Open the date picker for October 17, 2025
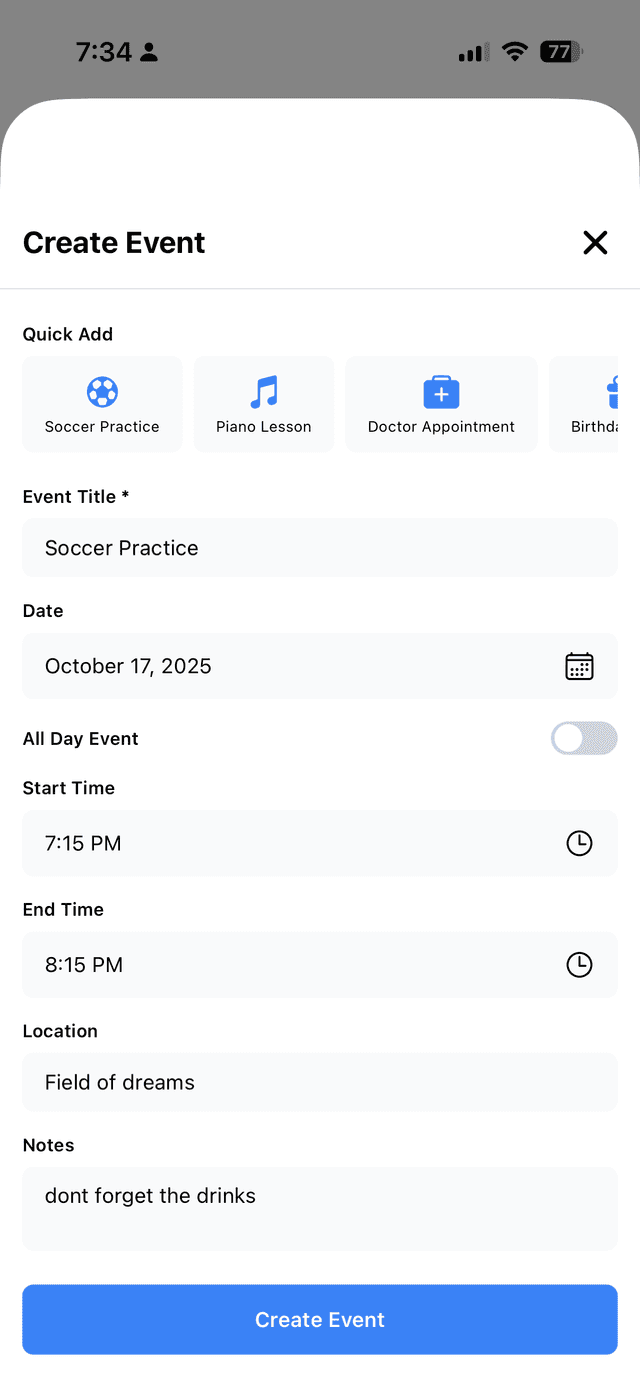Image resolution: width=640 pixels, height=1391 pixels. [x=320, y=665]
